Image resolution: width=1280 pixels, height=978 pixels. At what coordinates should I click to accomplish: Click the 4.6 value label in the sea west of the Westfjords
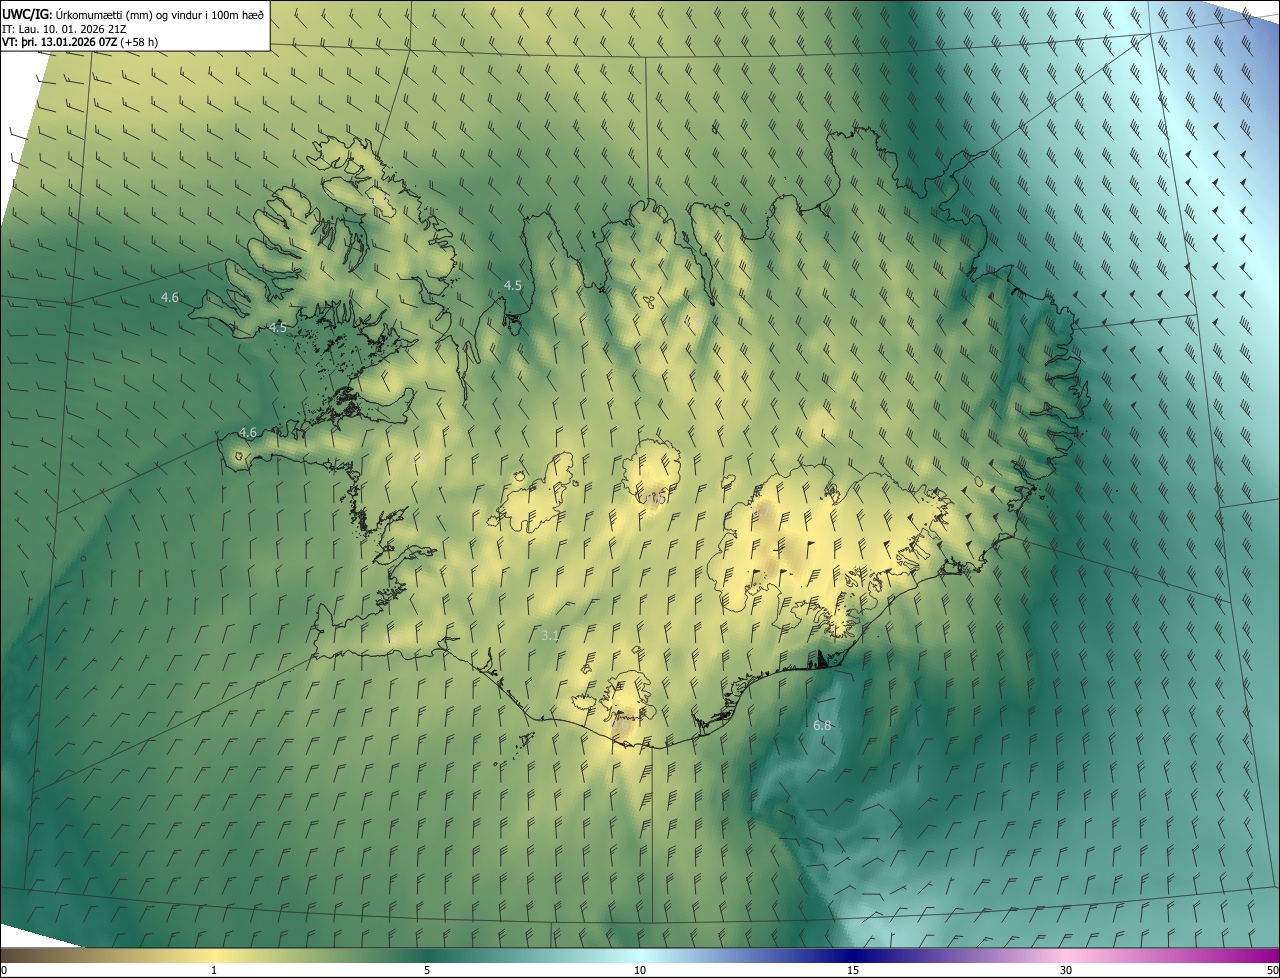tap(170, 297)
